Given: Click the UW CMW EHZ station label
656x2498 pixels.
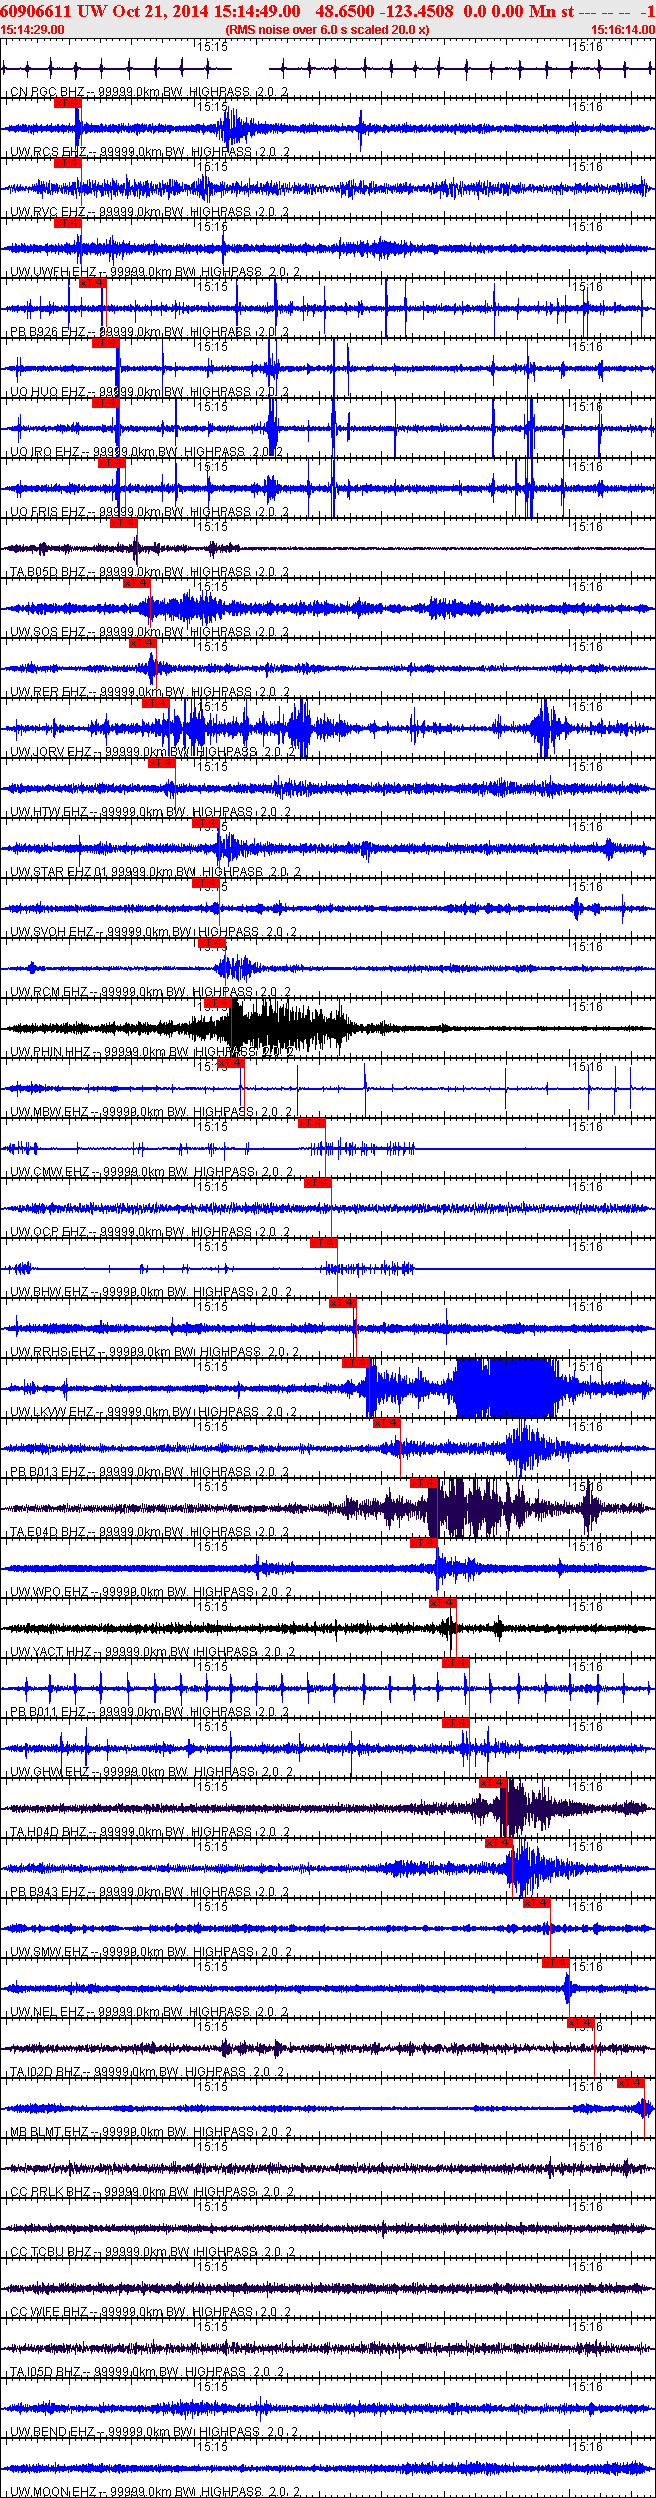Looking at the screenshot, I should pos(50,1172).
